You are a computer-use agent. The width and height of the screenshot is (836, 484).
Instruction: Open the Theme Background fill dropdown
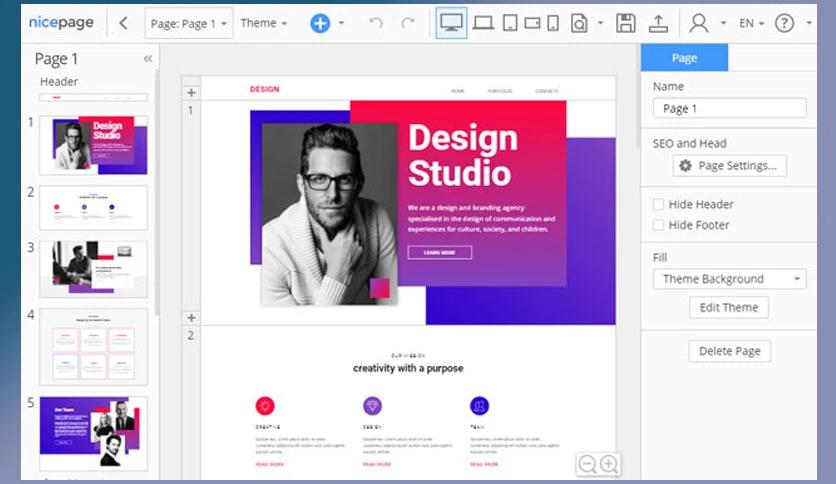click(729, 279)
